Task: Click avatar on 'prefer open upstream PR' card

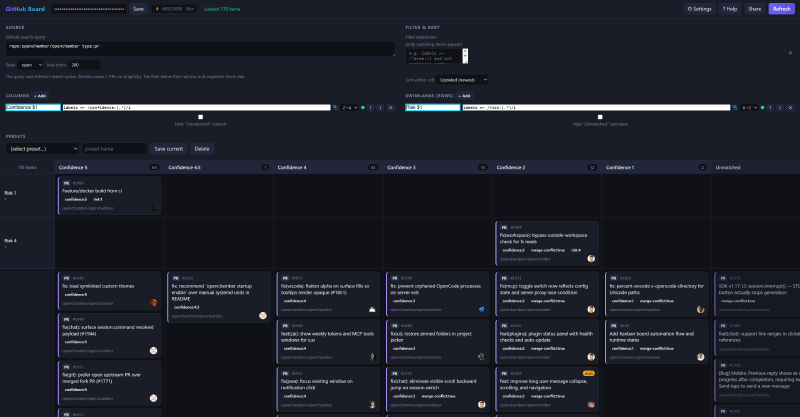Action: pos(154,398)
